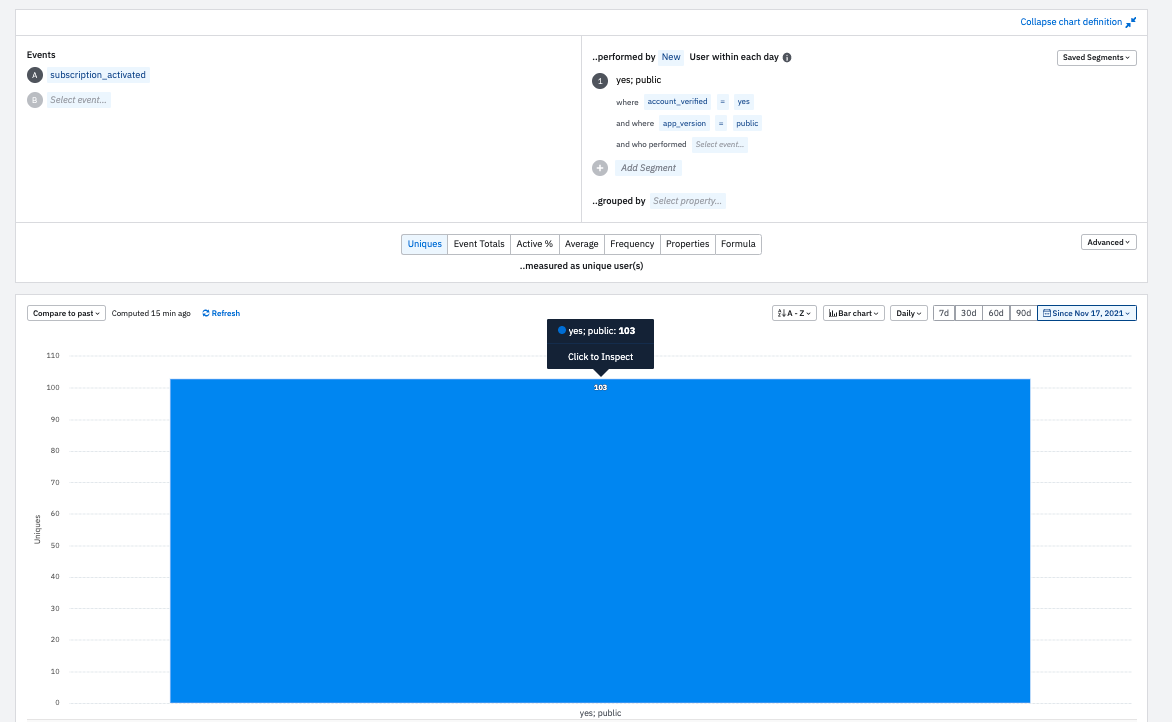Image resolution: width=1172 pixels, height=722 pixels.
Task: Open the A - Z sort dropdown
Action: point(794,313)
